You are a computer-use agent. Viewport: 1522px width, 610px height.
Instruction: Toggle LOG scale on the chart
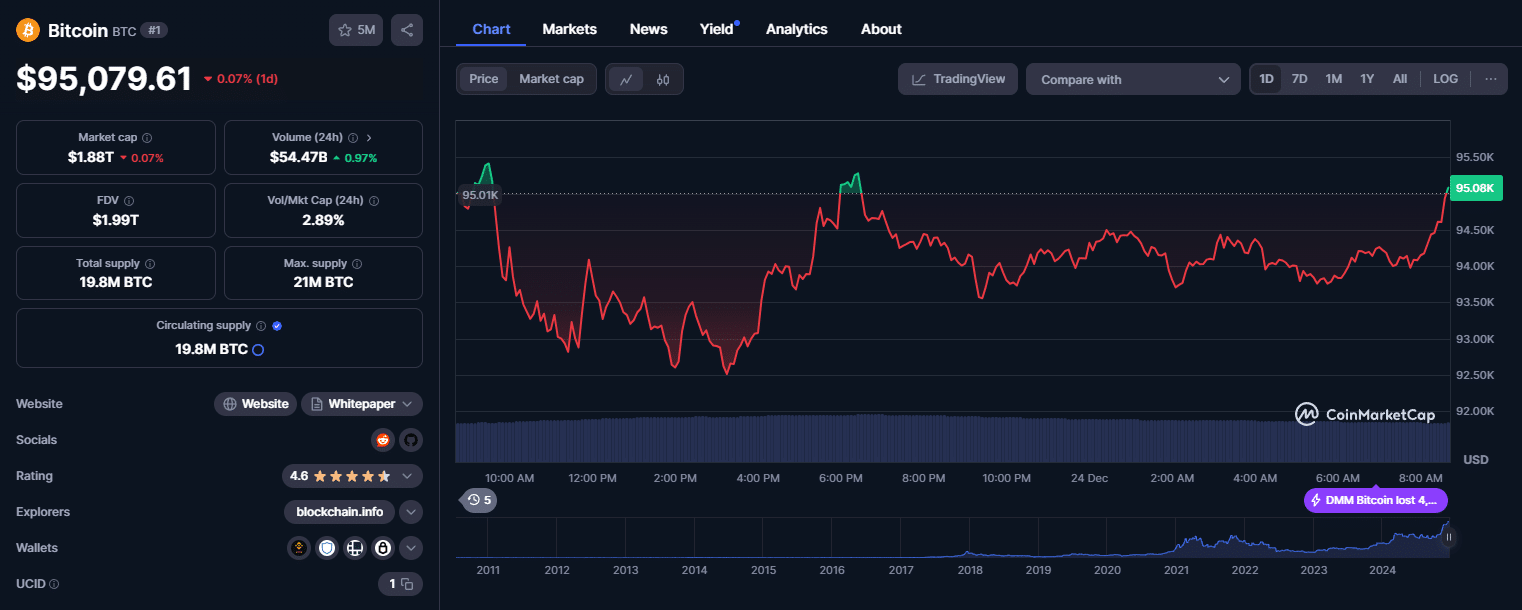1445,79
